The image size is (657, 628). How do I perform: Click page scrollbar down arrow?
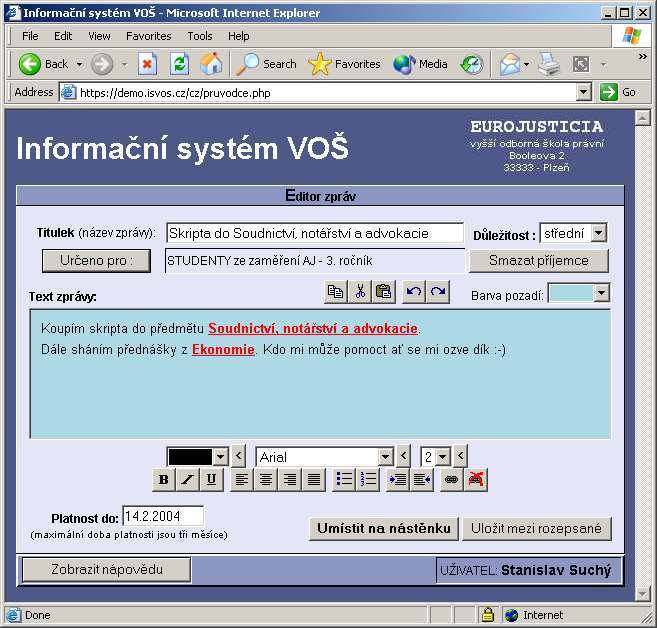pyautogui.click(x=642, y=594)
